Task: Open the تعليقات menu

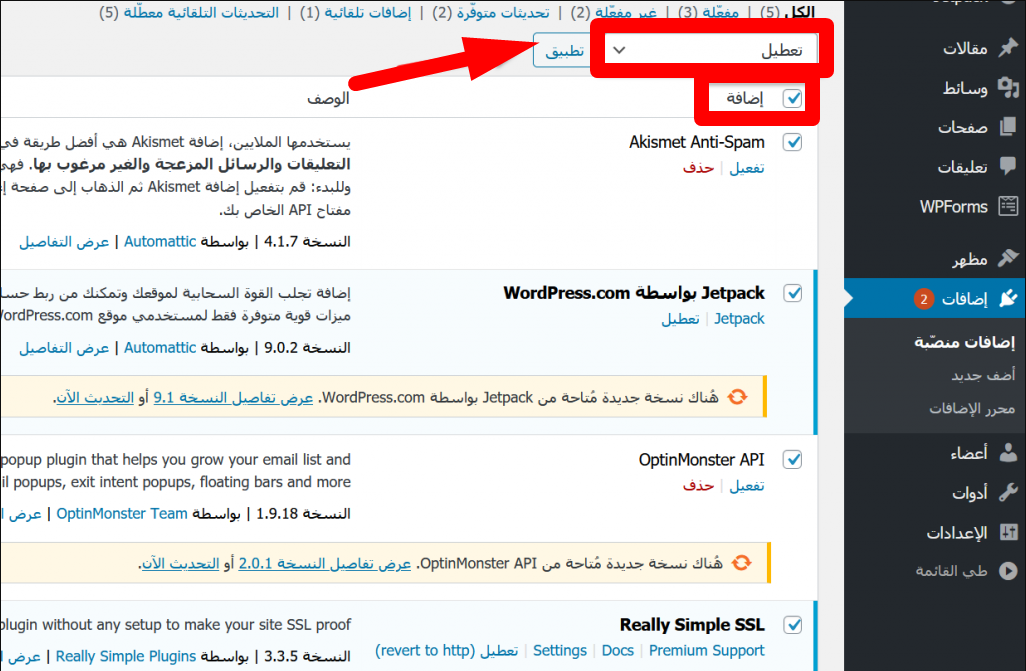Action: coord(962,167)
